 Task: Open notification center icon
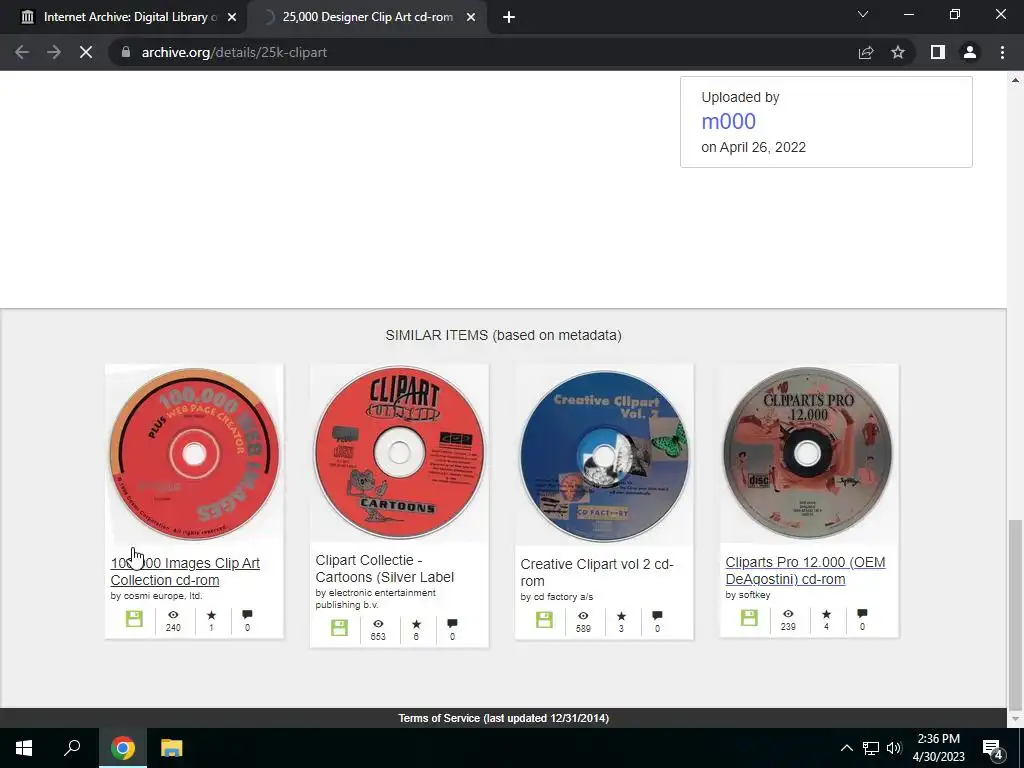click(x=993, y=748)
